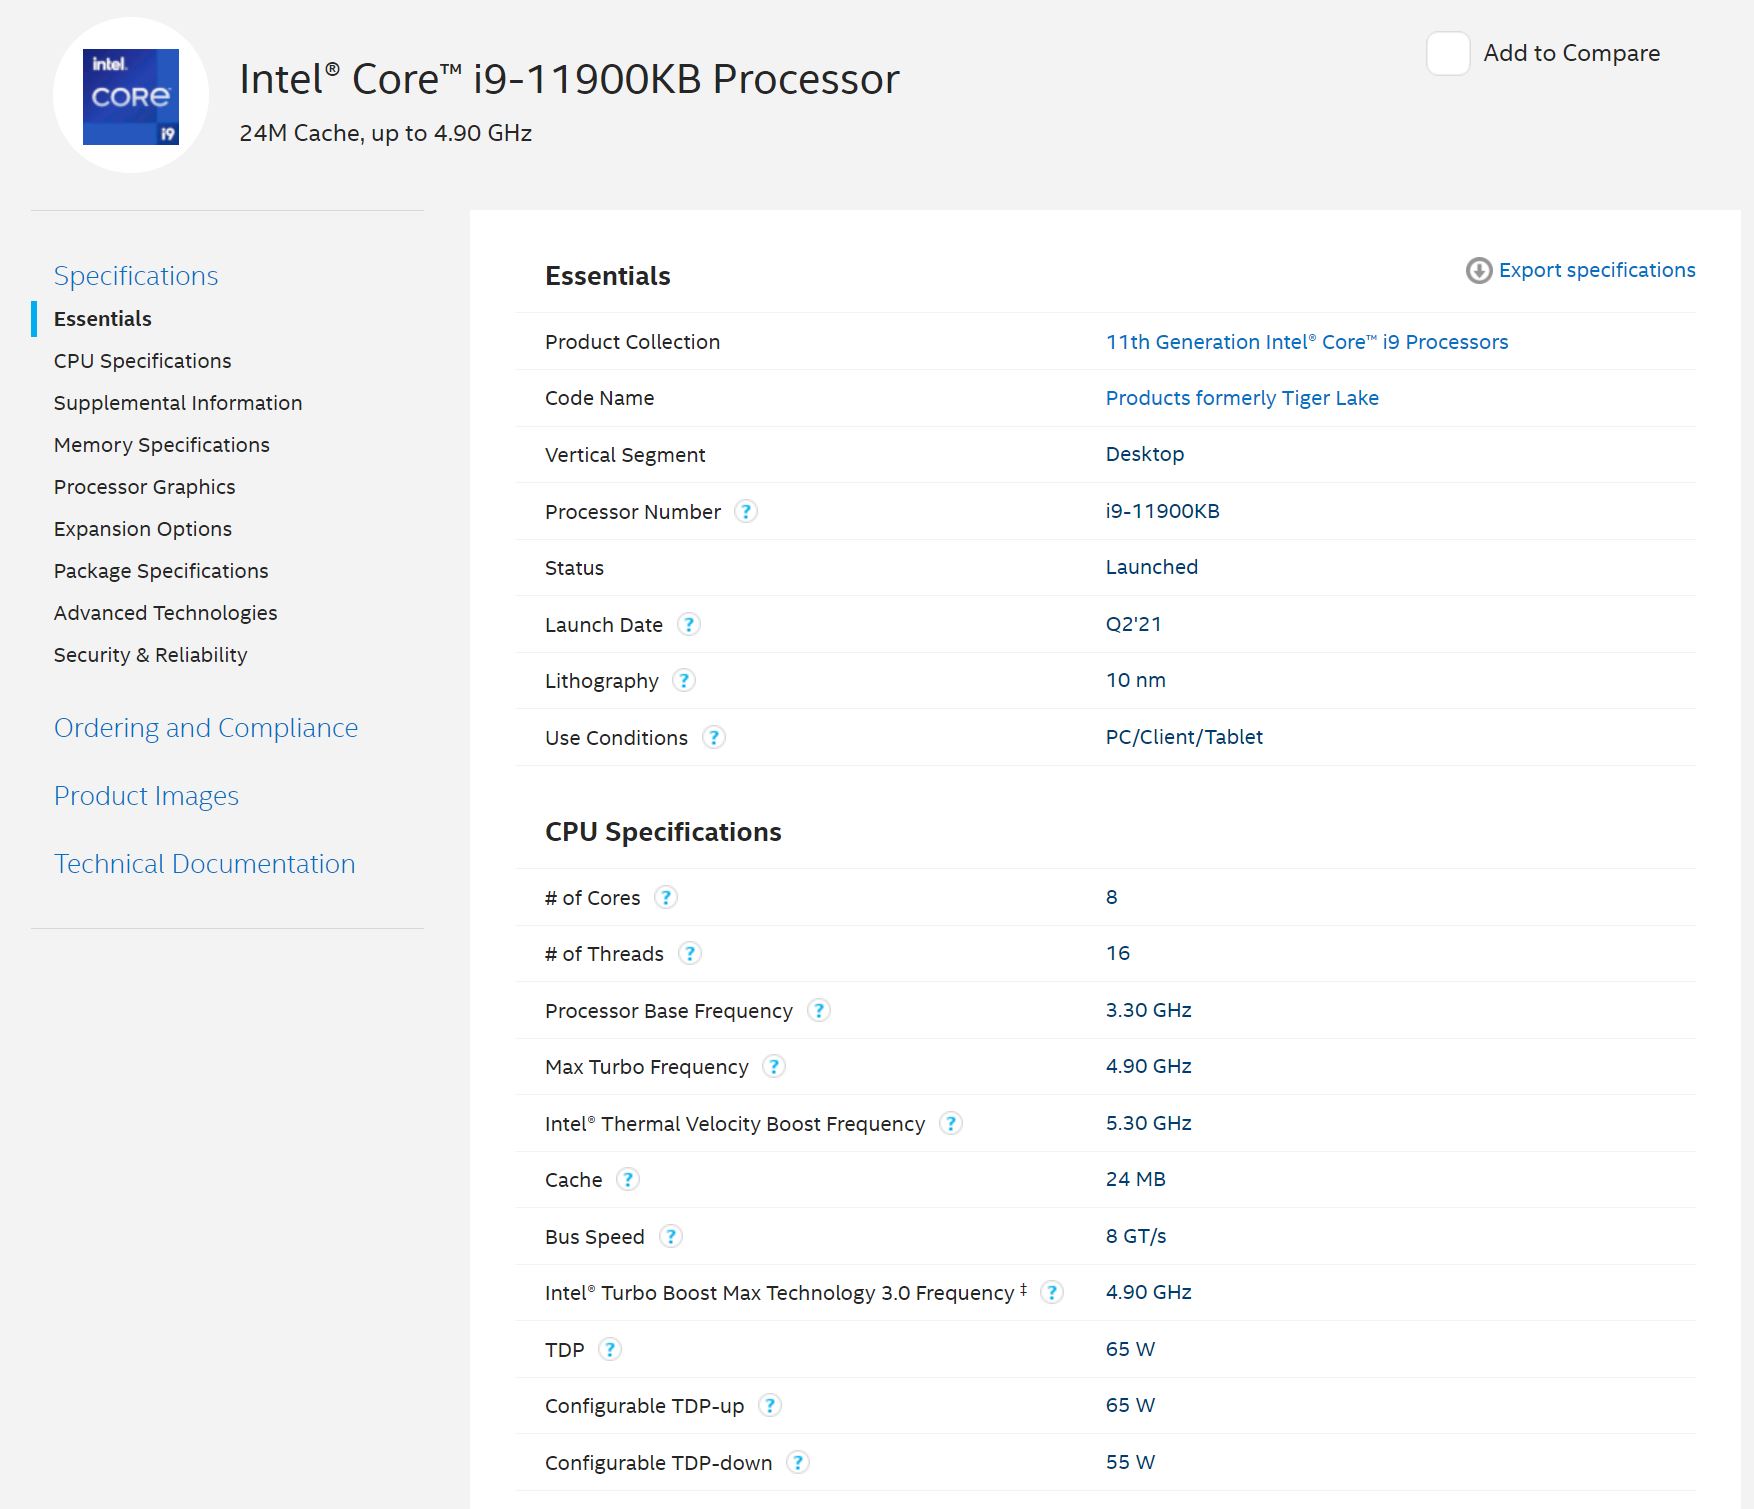Open help icon for Thermal Velocity Boost Frequency

[x=951, y=1124]
